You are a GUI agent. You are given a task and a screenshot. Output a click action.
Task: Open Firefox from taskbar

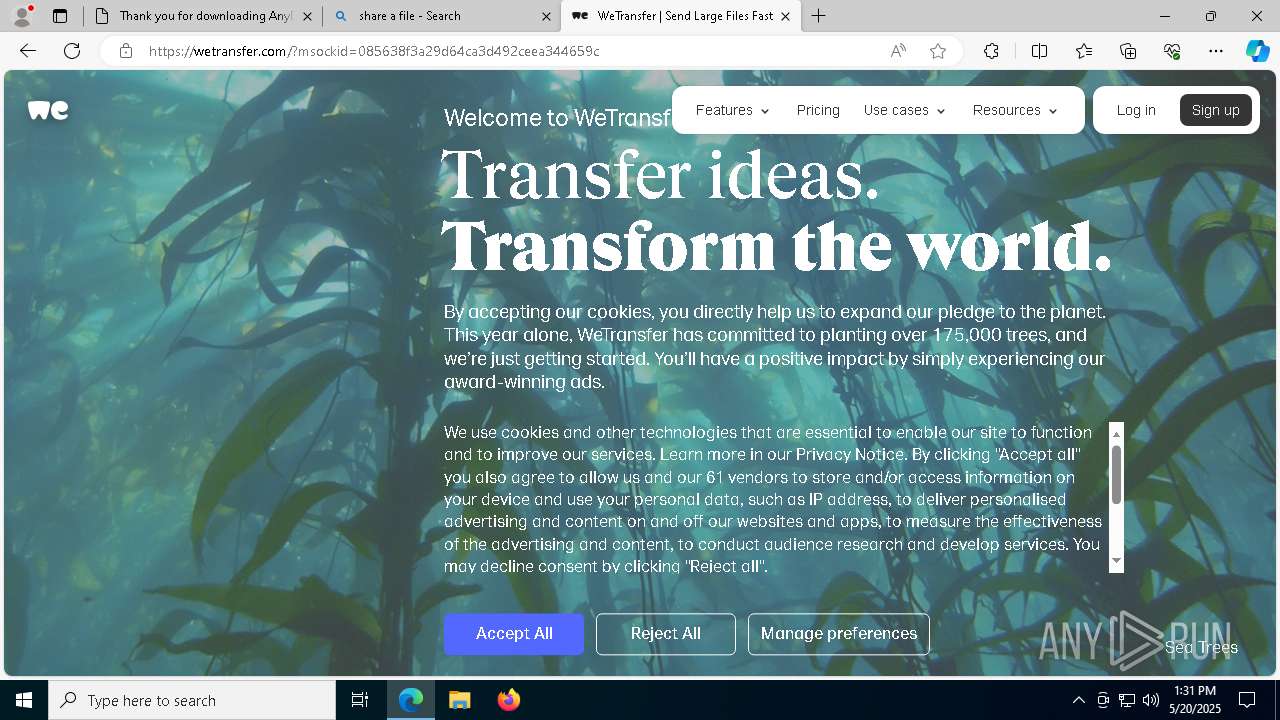[508, 700]
